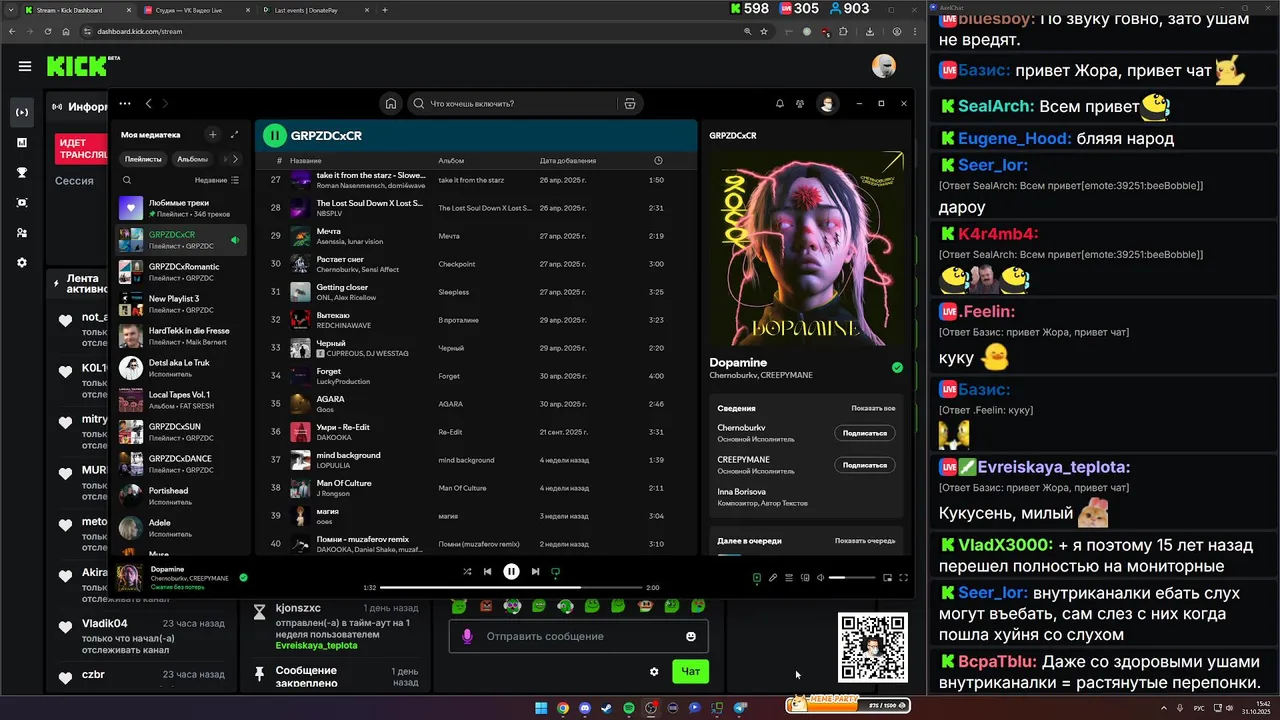Open Connect to a device icon
This screenshot has height=720, width=1280.
[805, 577]
